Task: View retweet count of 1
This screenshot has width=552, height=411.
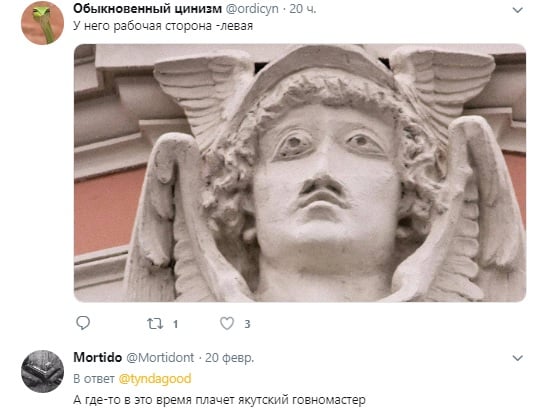Action: pos(175,324)
